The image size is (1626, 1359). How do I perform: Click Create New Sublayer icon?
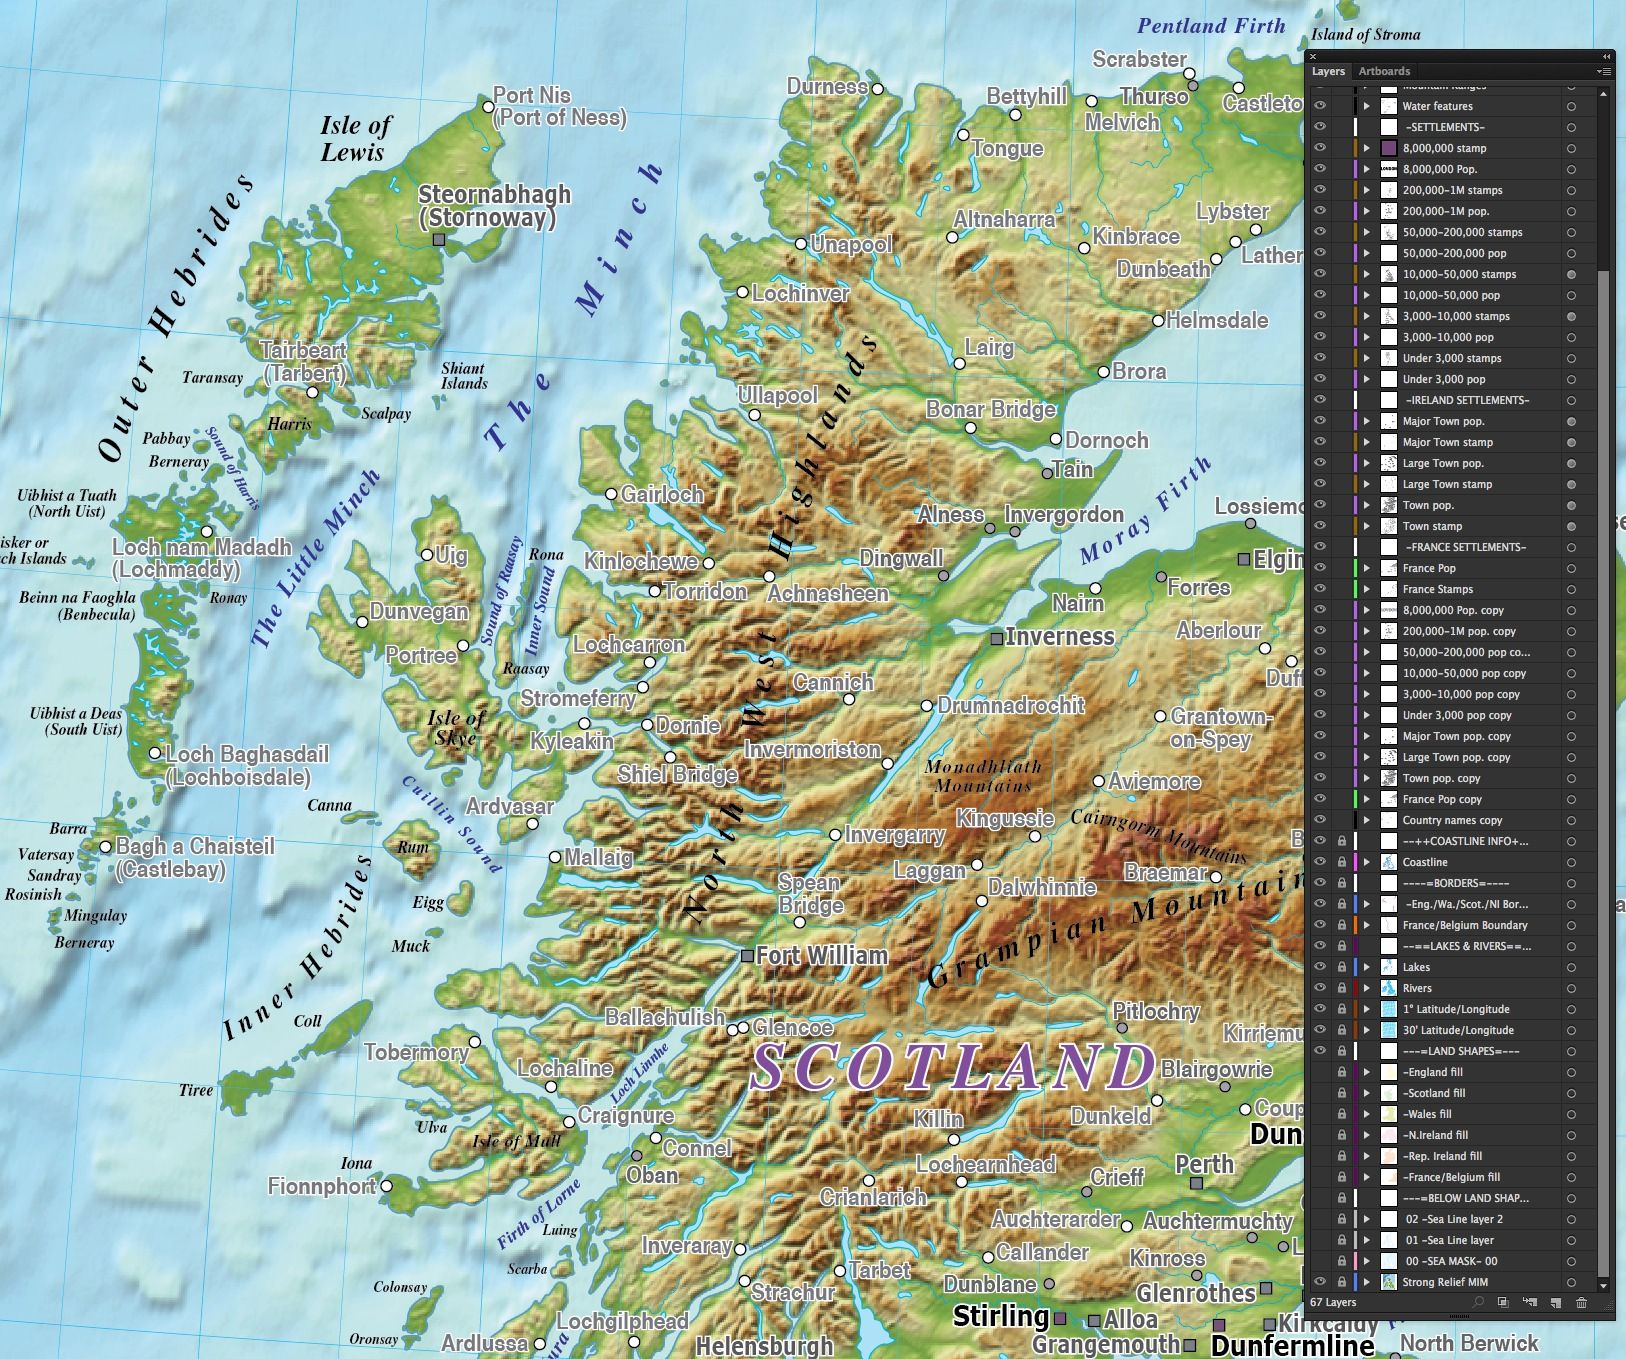(1529, 1302)
